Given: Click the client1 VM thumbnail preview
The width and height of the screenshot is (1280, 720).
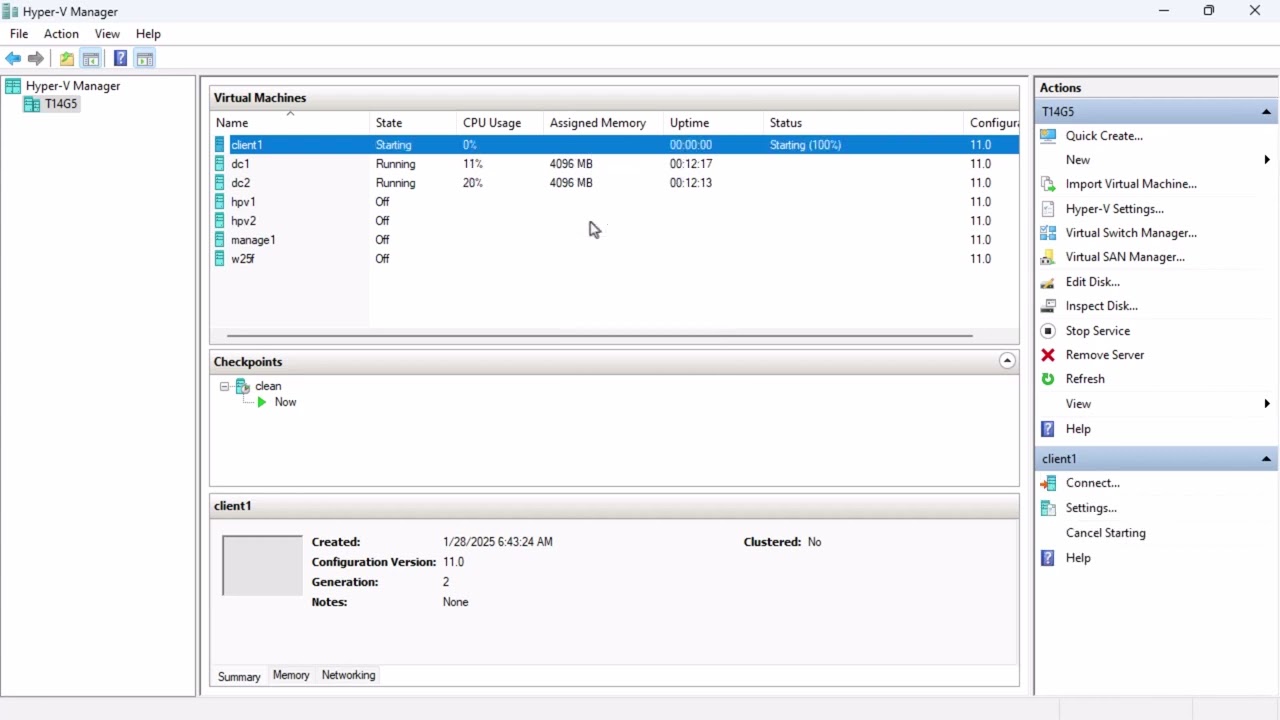Looking at the screenshot, I should click(x=262, y=565).
